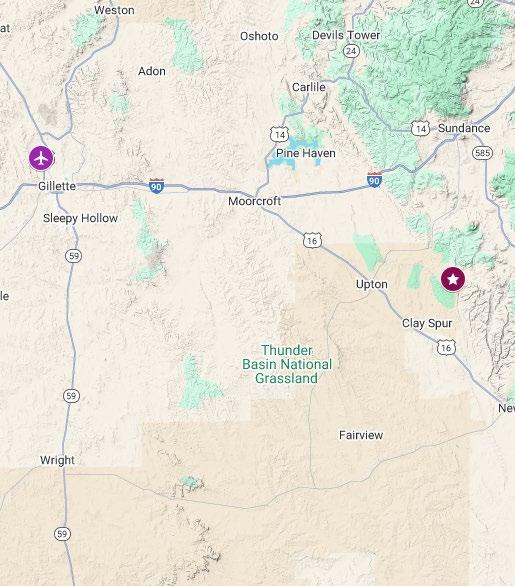This screenshot has height=586, width=515.
Task: Click the I-90 shield east of Moorcroft
Action: pos(374,180)
